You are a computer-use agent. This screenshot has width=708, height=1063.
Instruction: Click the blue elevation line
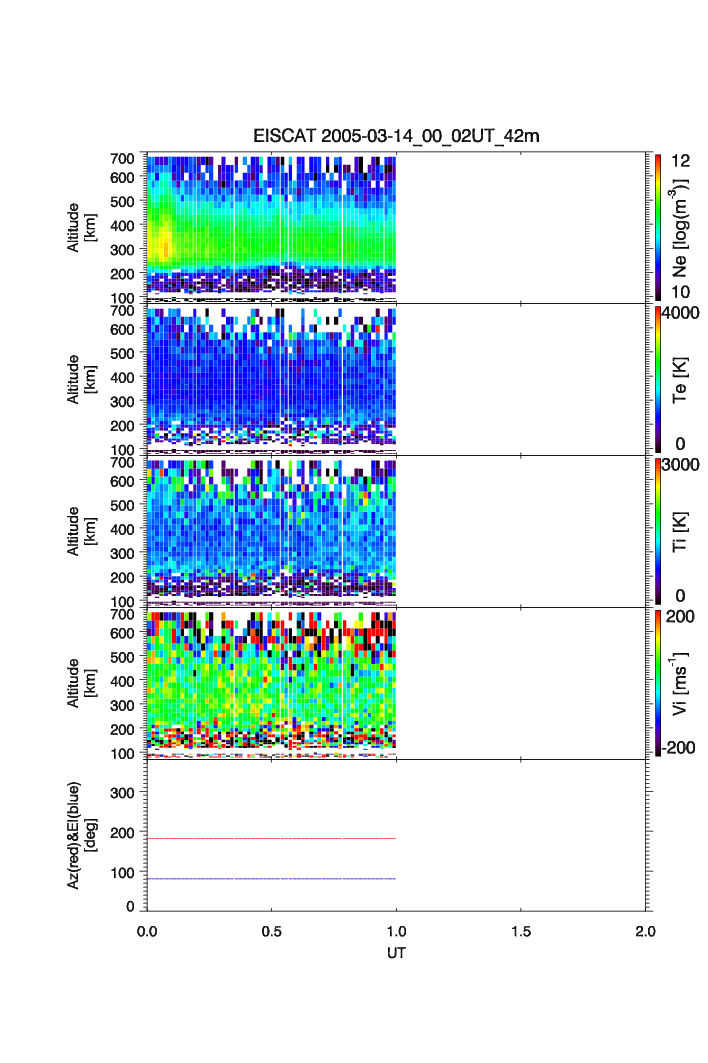coord(271,878)
